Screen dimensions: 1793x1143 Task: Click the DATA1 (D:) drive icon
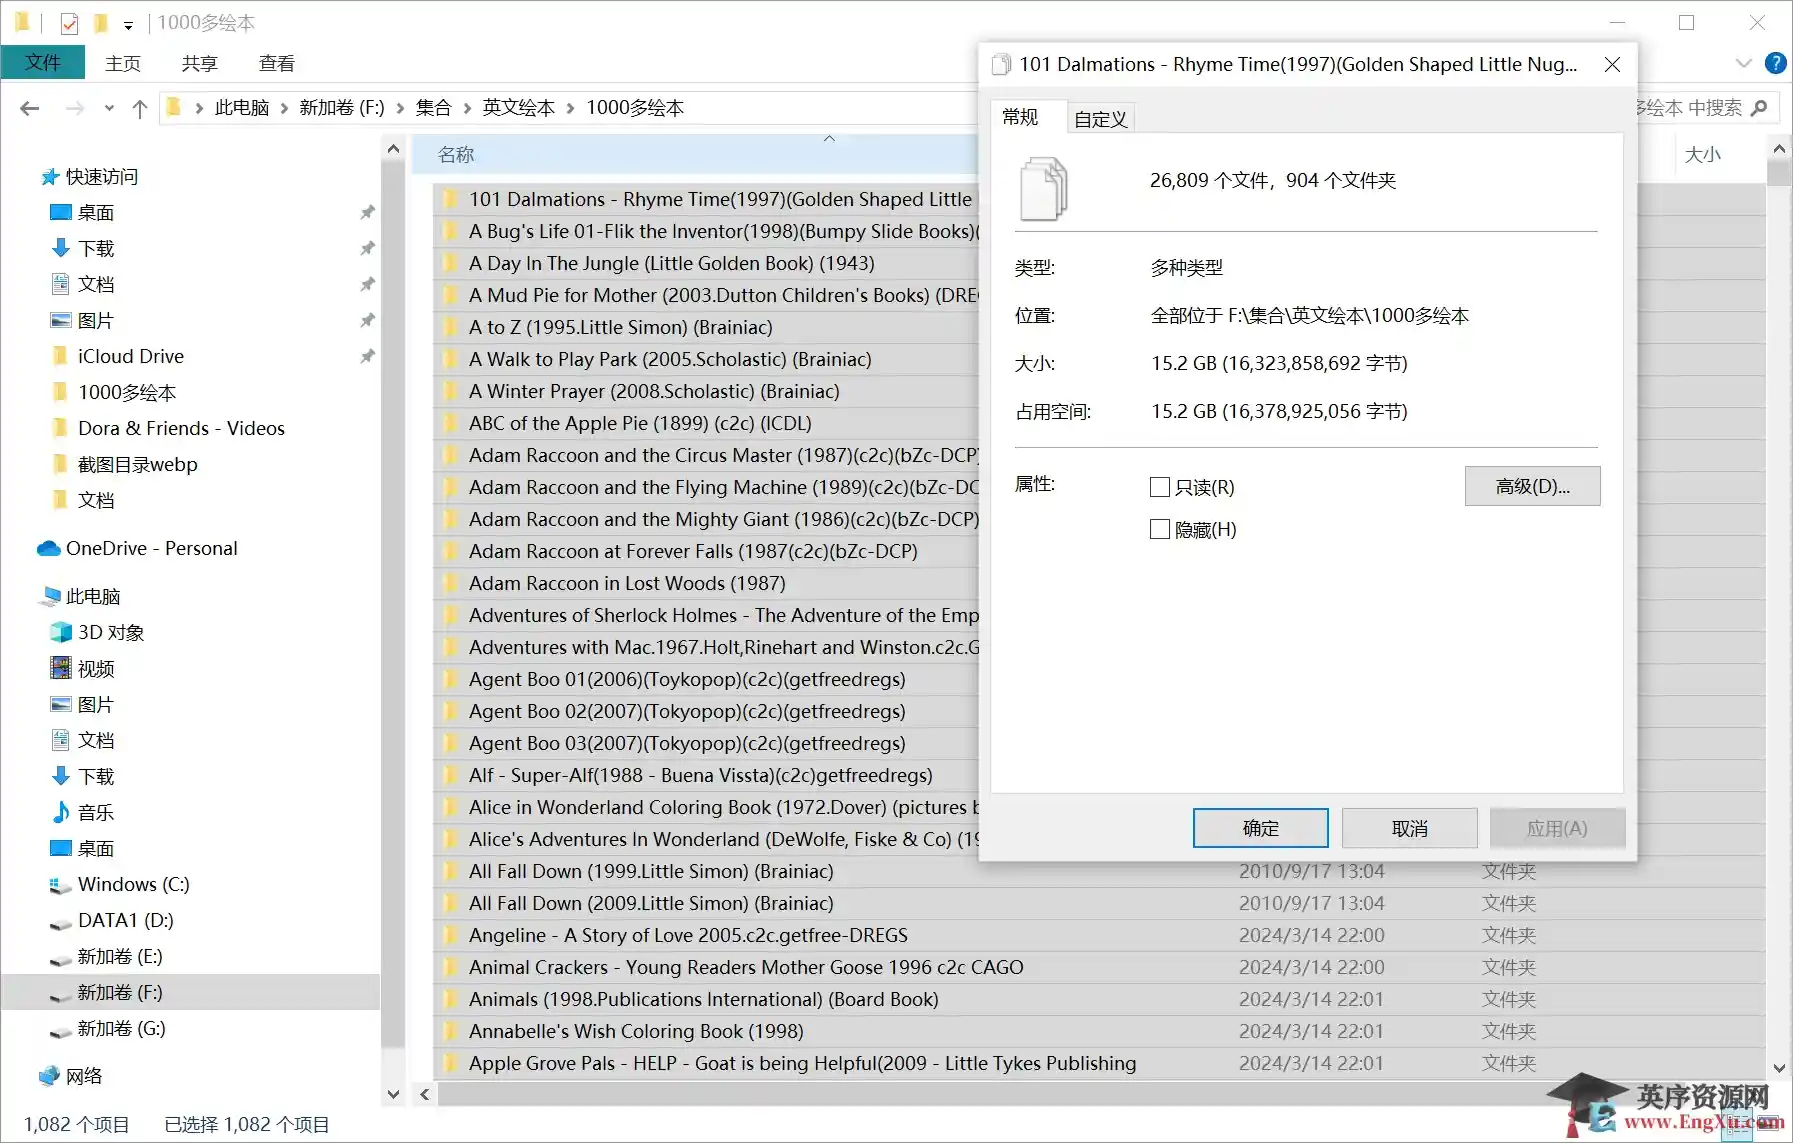coord(60,922)
